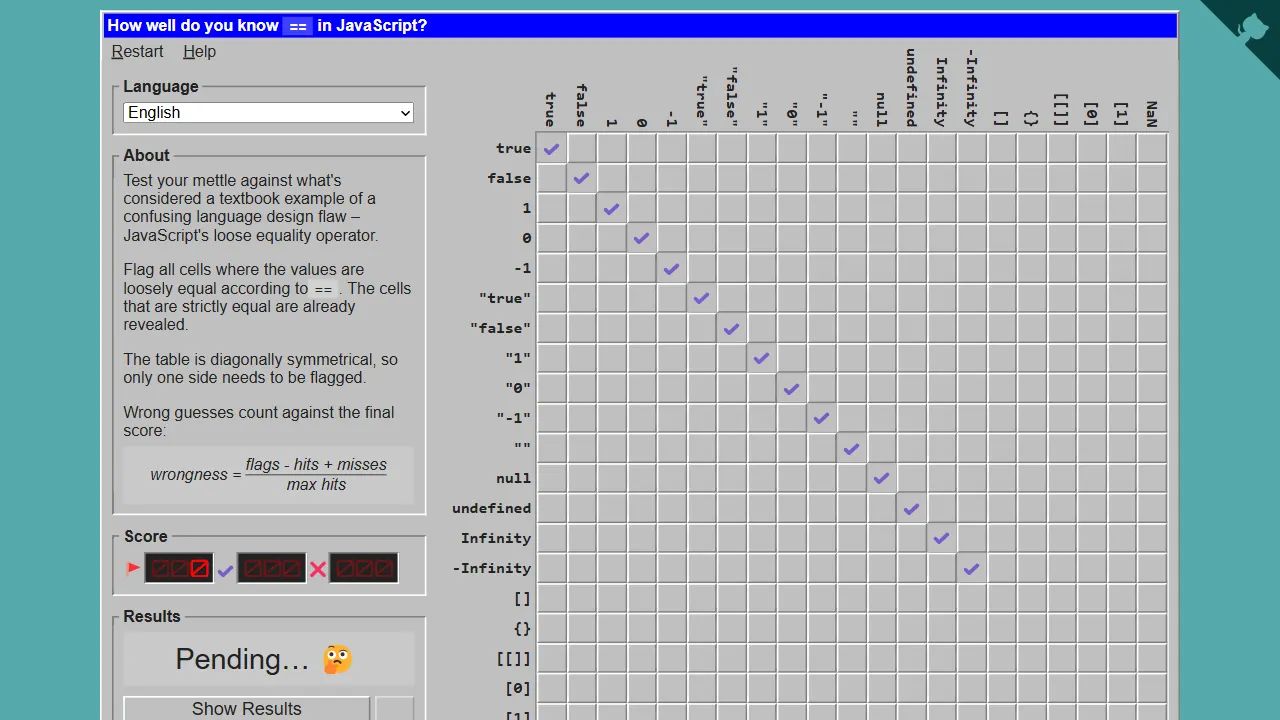Image resolution: width=1280 pixels, height=720 pixels.
Task: Flag cell in row 0, column "0"
Action: [792, 238]
